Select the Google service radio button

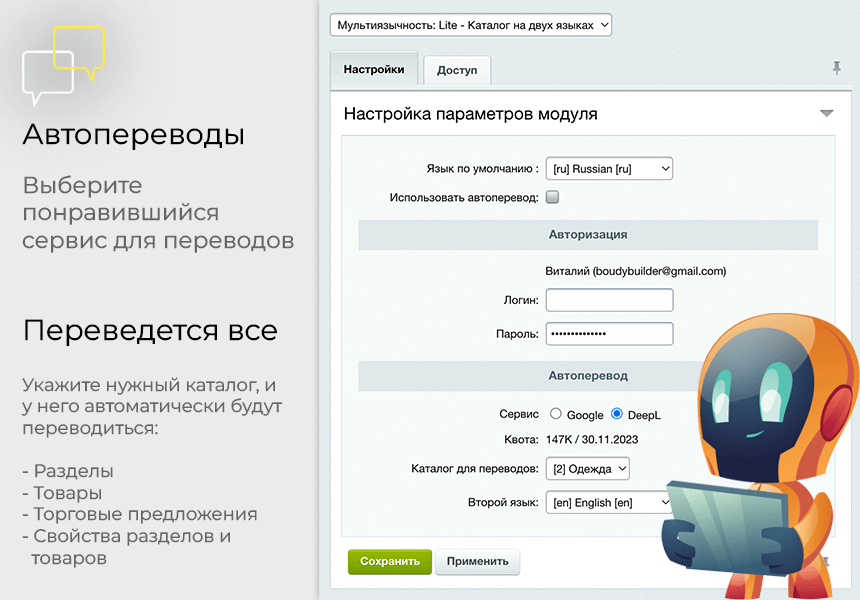point(556,414)
